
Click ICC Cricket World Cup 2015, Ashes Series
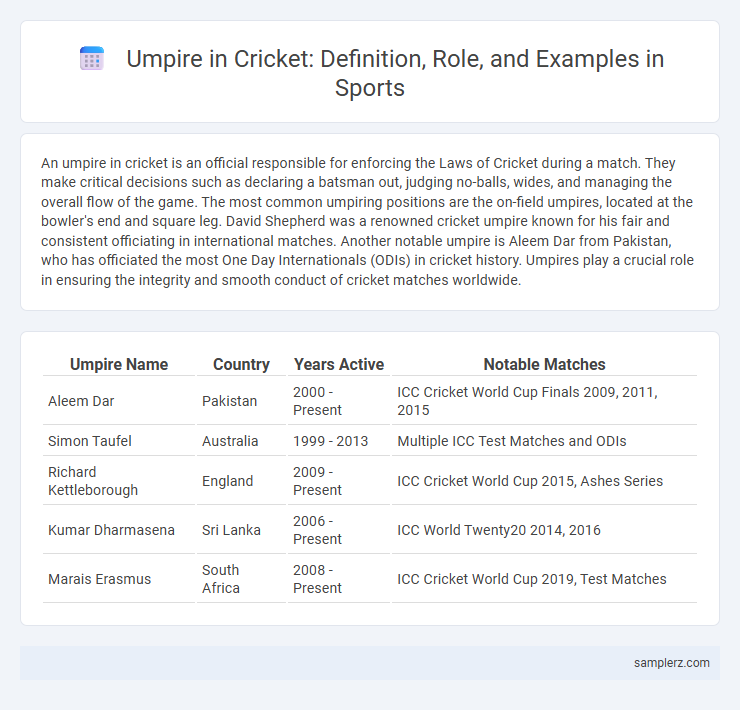point(544,481)
